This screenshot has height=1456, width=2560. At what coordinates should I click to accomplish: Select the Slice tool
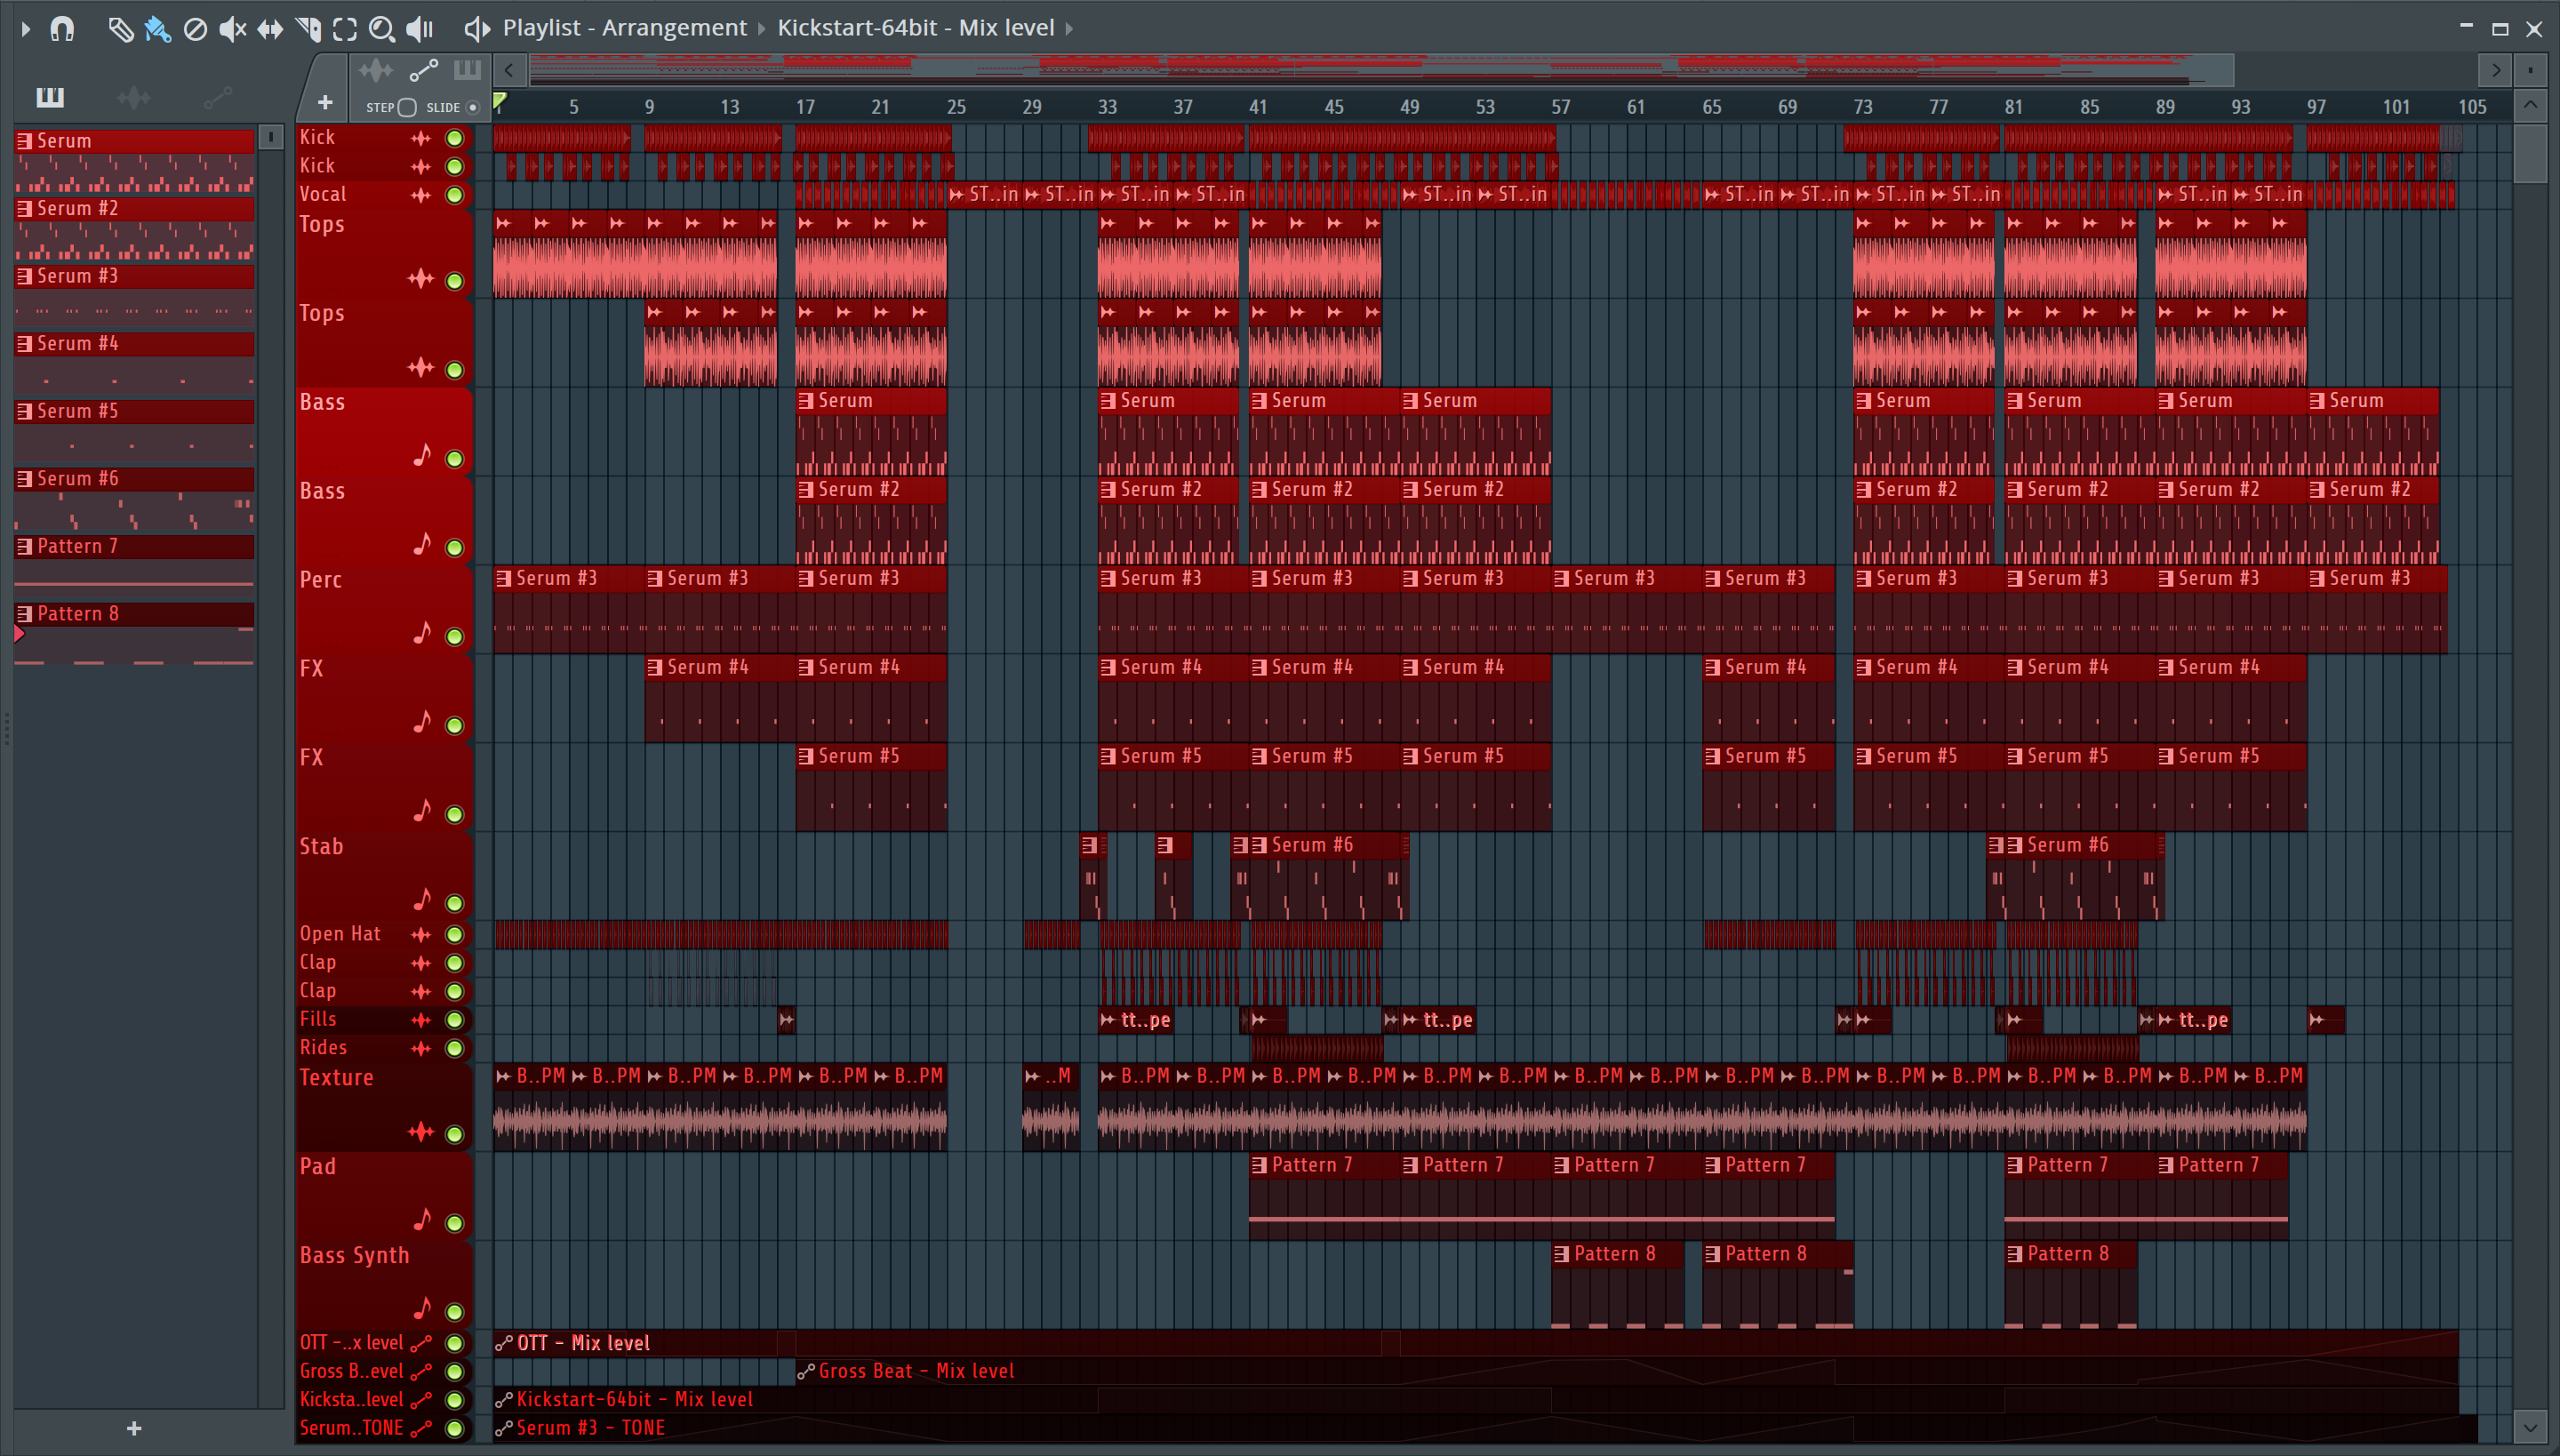pos(308,29)
